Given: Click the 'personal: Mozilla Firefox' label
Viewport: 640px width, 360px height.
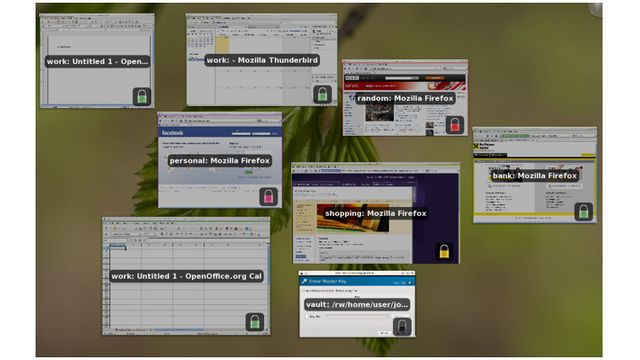Looking at the screenshot, I should (220, 160).
